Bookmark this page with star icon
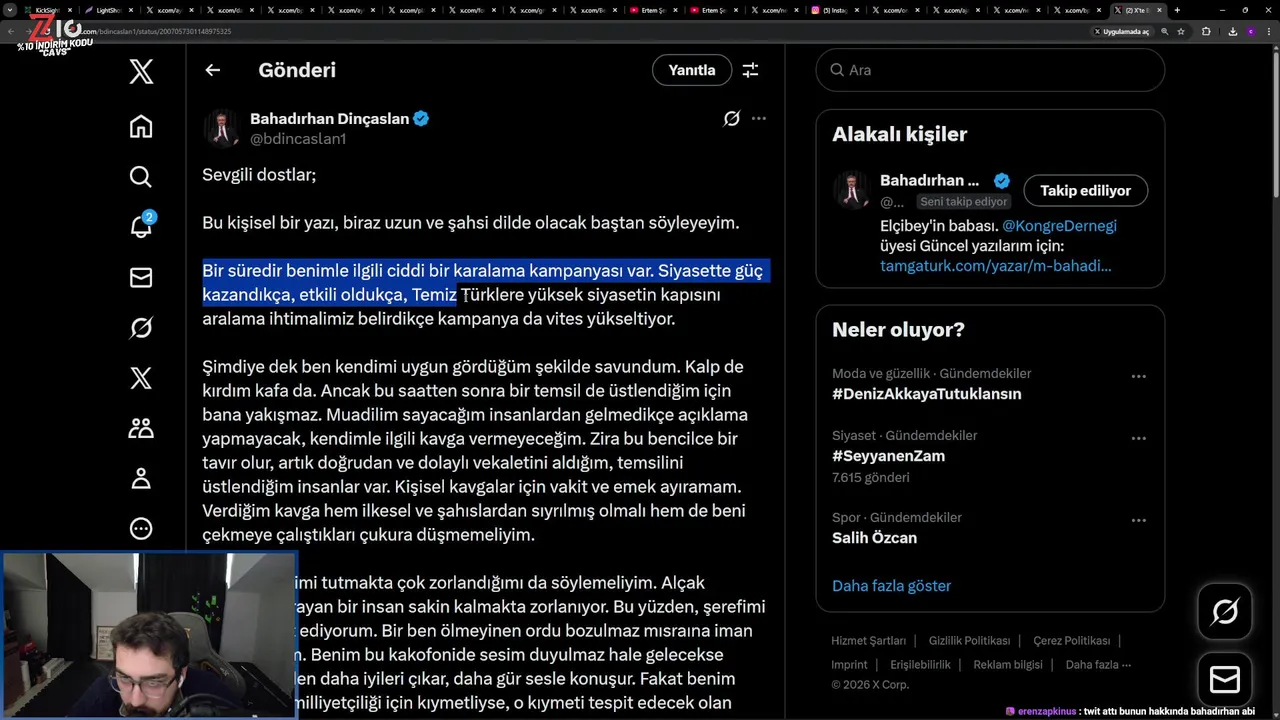The image size is (1280, 720). click(x=1181, y=31)
